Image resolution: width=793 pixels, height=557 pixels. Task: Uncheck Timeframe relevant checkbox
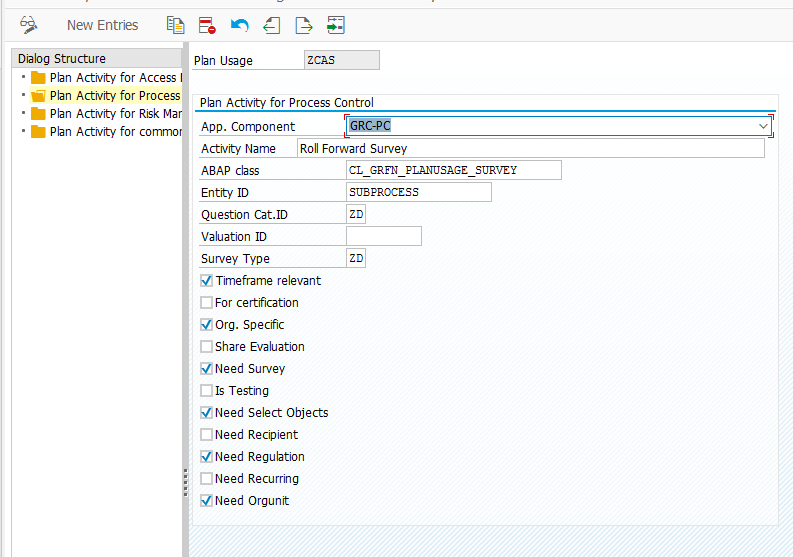206,280
